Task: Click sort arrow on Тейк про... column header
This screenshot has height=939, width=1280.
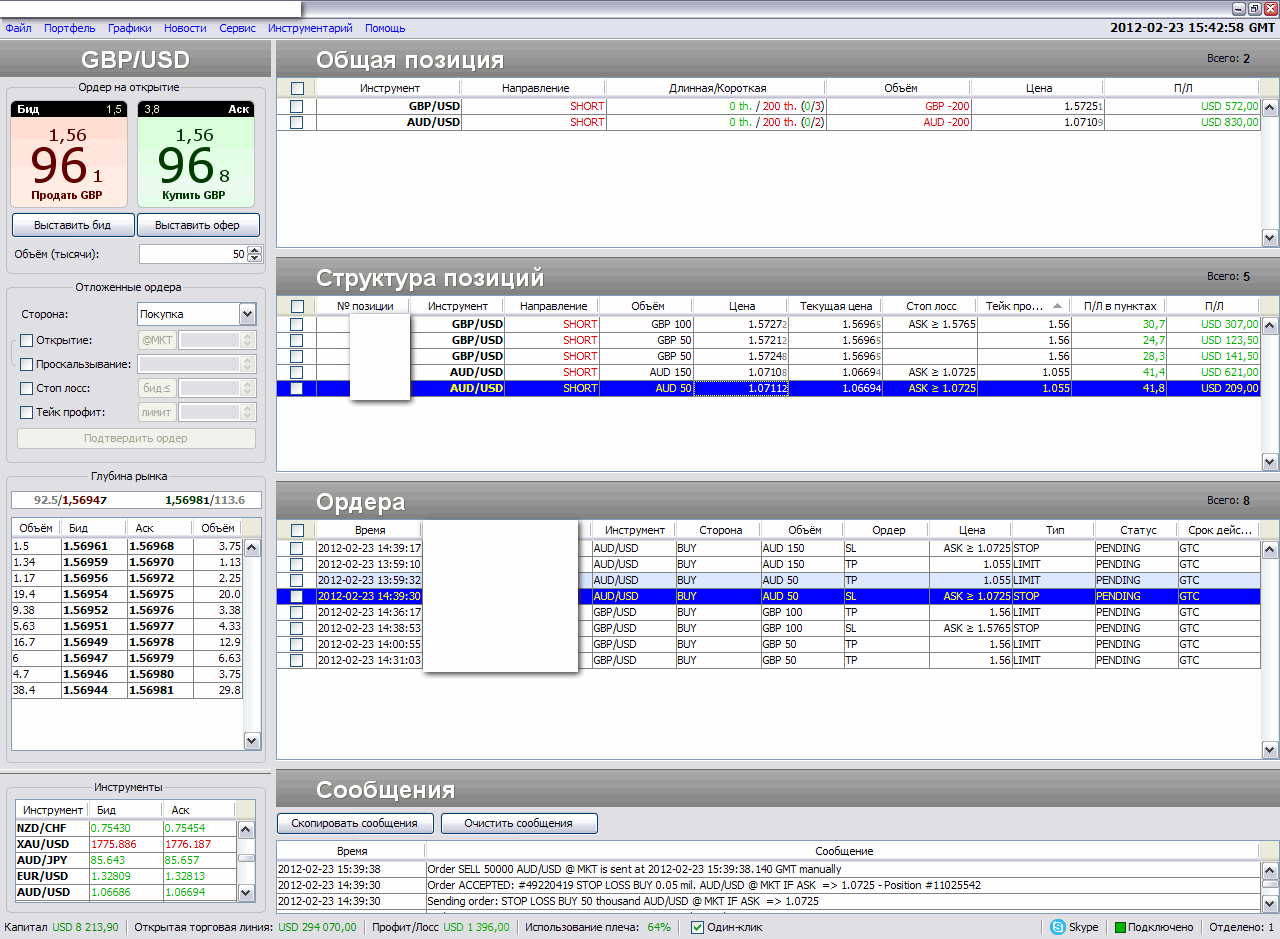Action: pyautogui.click(x=1057, y=306)
